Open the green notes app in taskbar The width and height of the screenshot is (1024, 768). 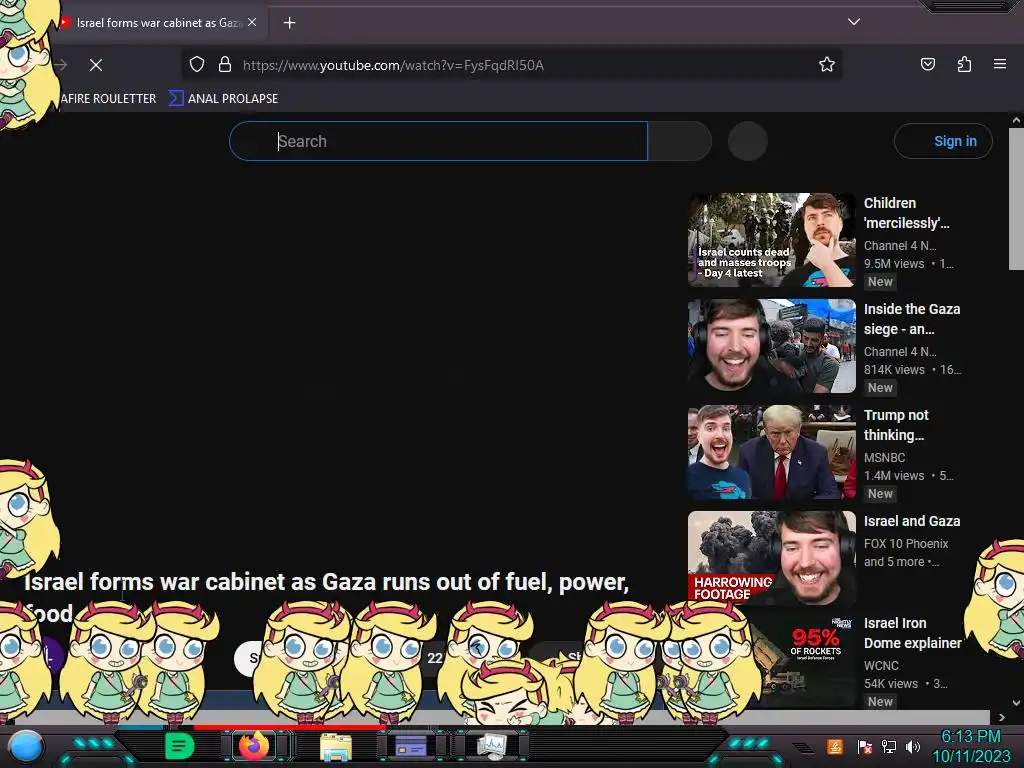point(179,746)
